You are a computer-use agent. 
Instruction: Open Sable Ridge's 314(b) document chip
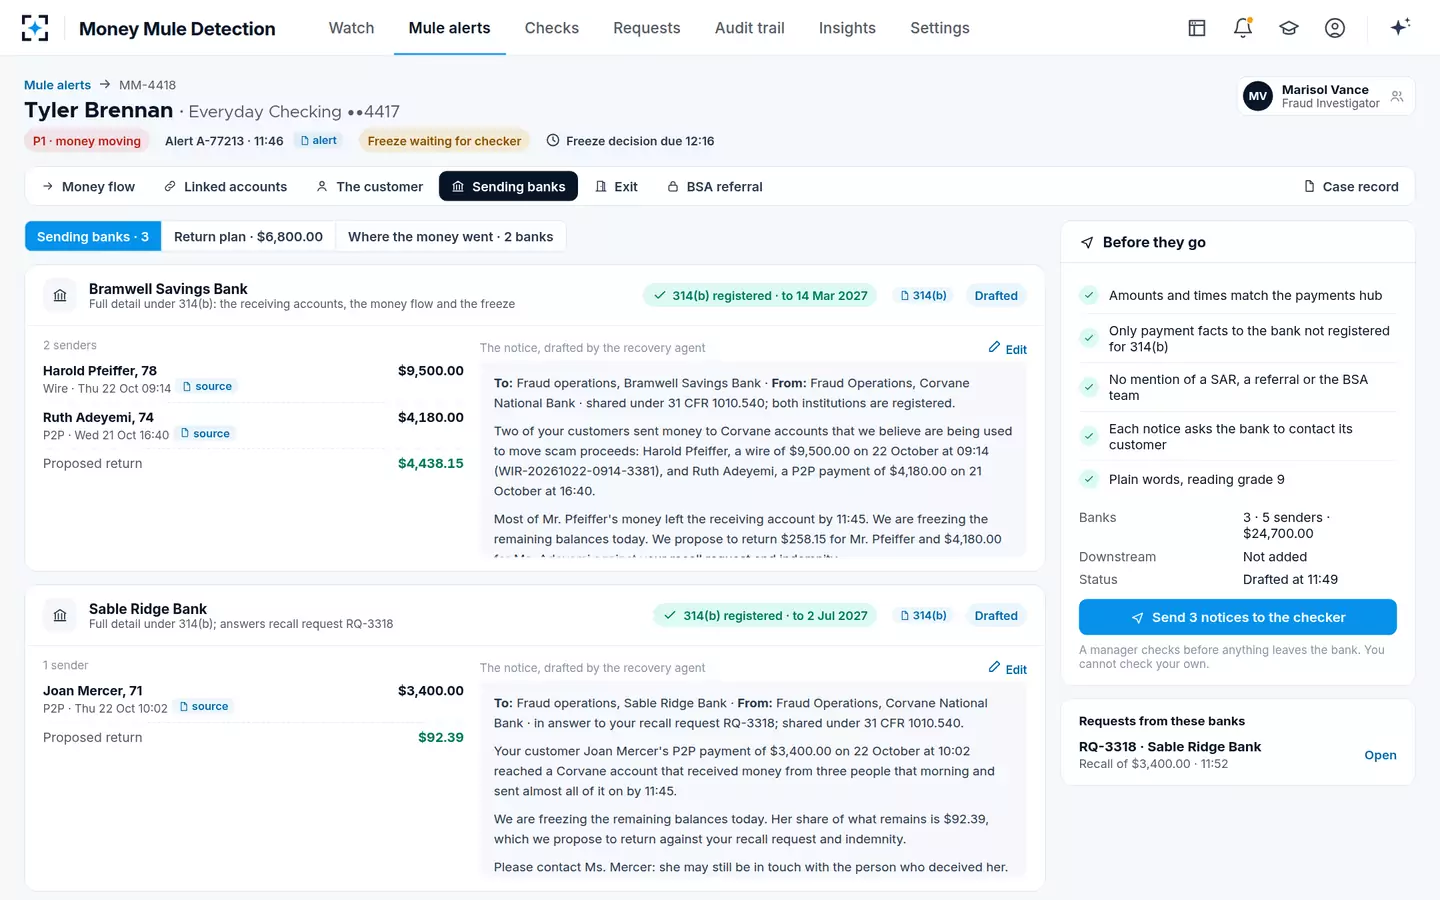923,616
